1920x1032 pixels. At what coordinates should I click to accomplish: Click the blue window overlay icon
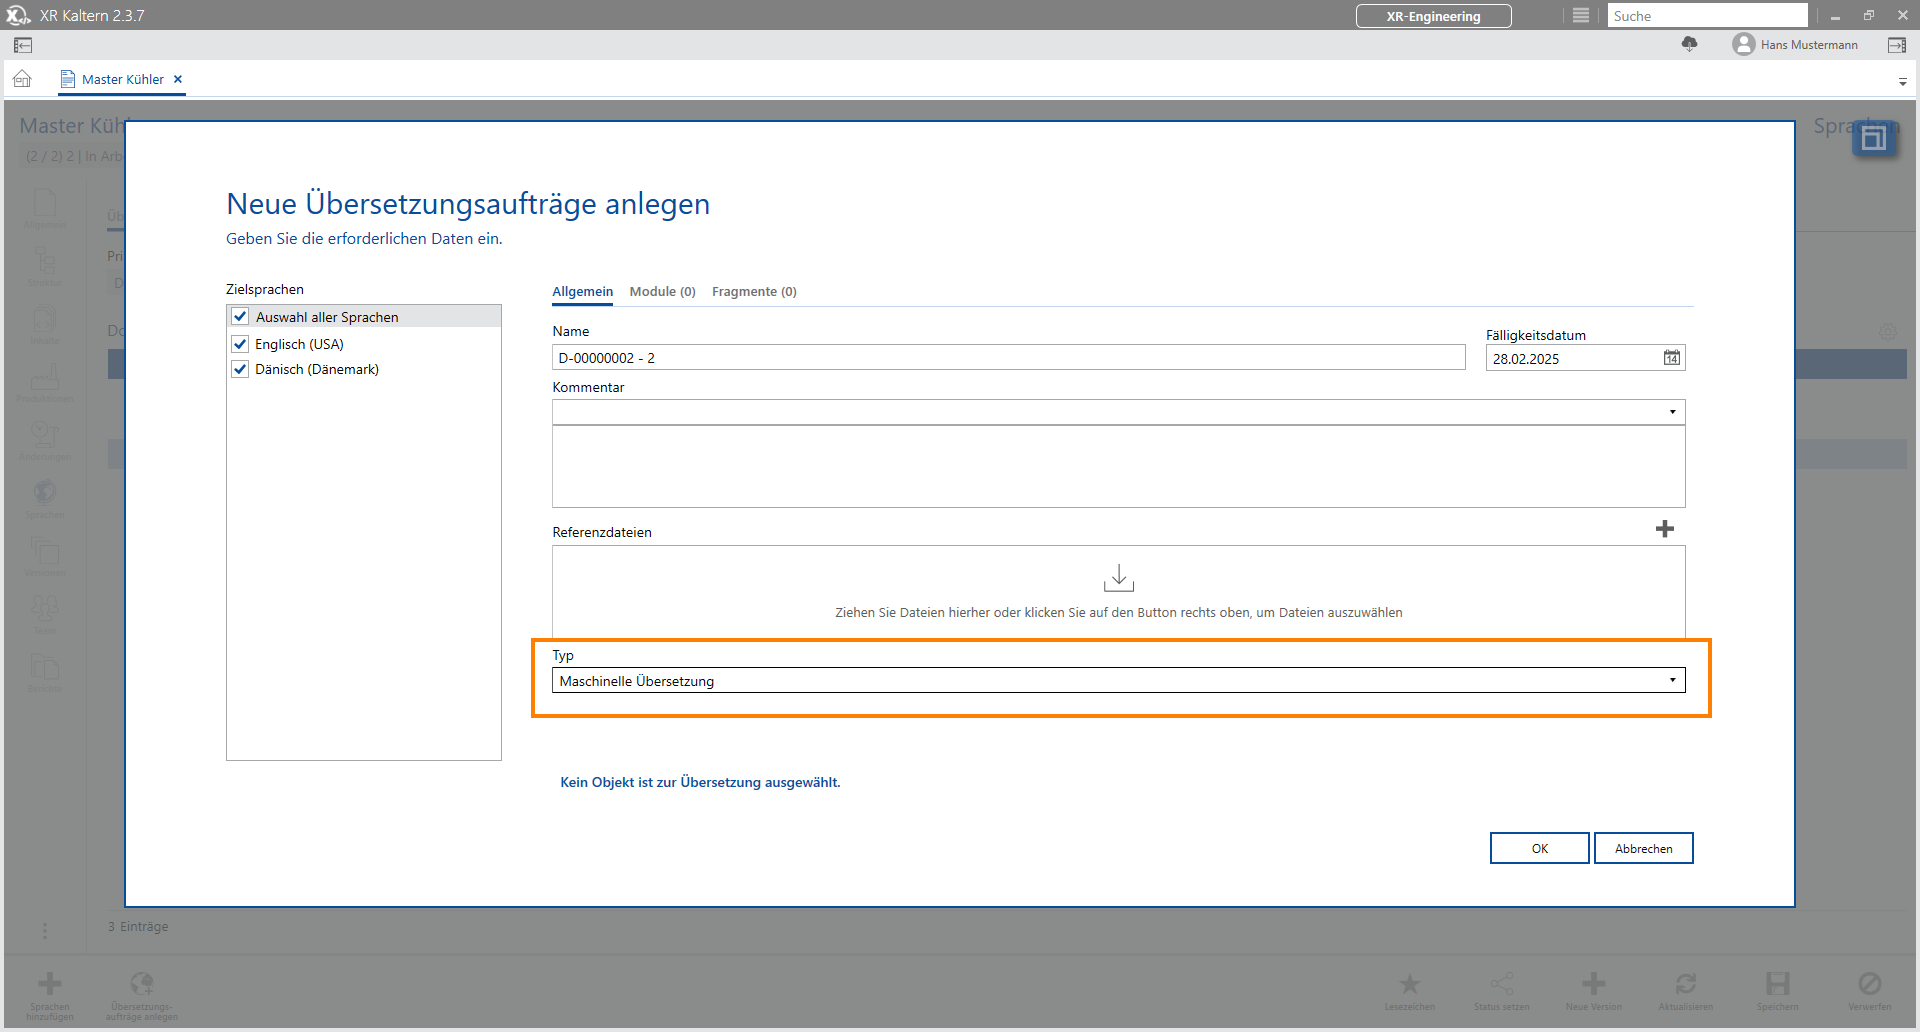1875,138
